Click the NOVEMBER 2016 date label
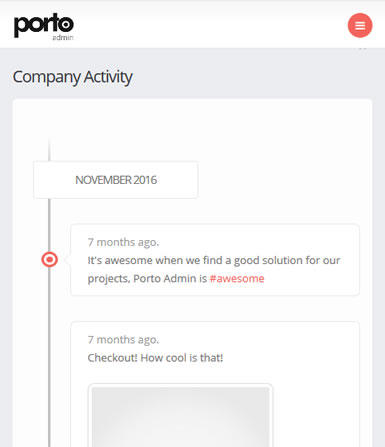Image resolution: width=385 pixels, height=447 pixels. tap(116, 180)
